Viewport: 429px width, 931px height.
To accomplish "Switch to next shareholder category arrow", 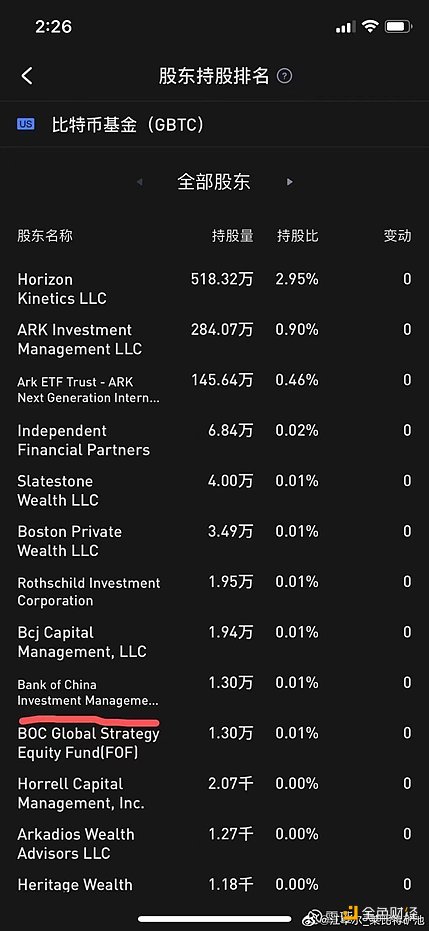I will click(x=290, y=182).
